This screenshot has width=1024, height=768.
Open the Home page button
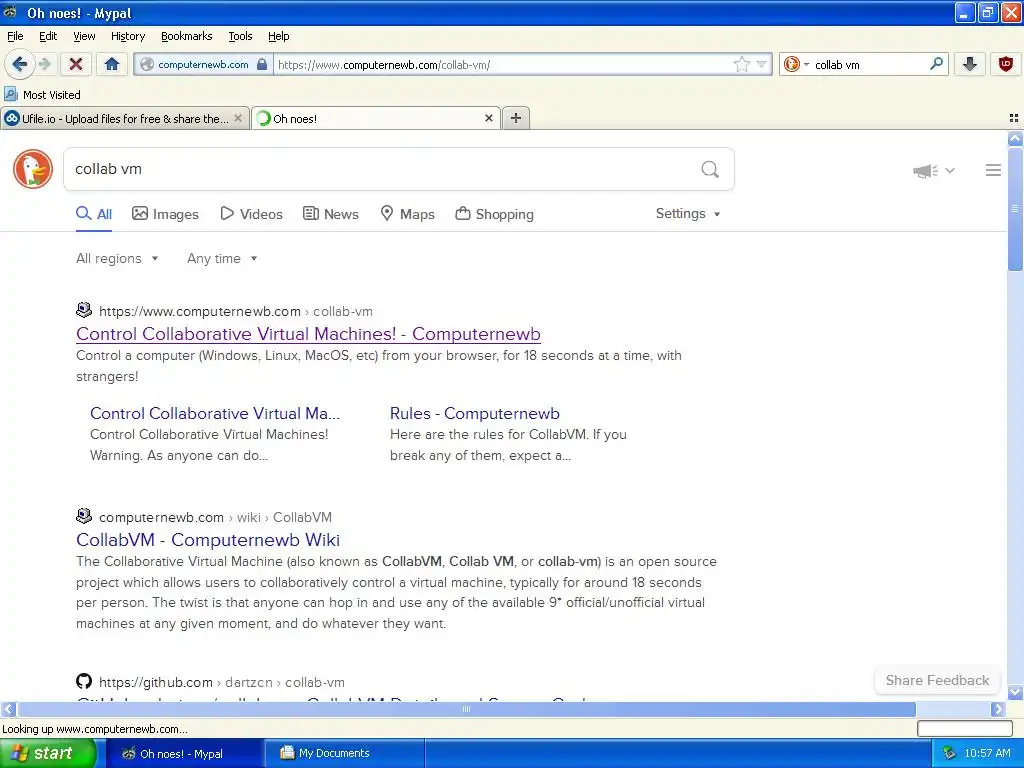coord(112,64)
